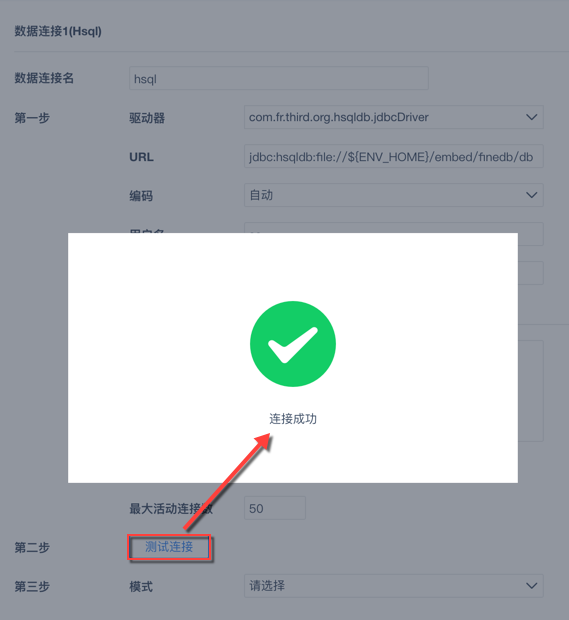Click the 数据连接名 field label
The height and width of the screenshot is (620, 569).
point(44,78)
